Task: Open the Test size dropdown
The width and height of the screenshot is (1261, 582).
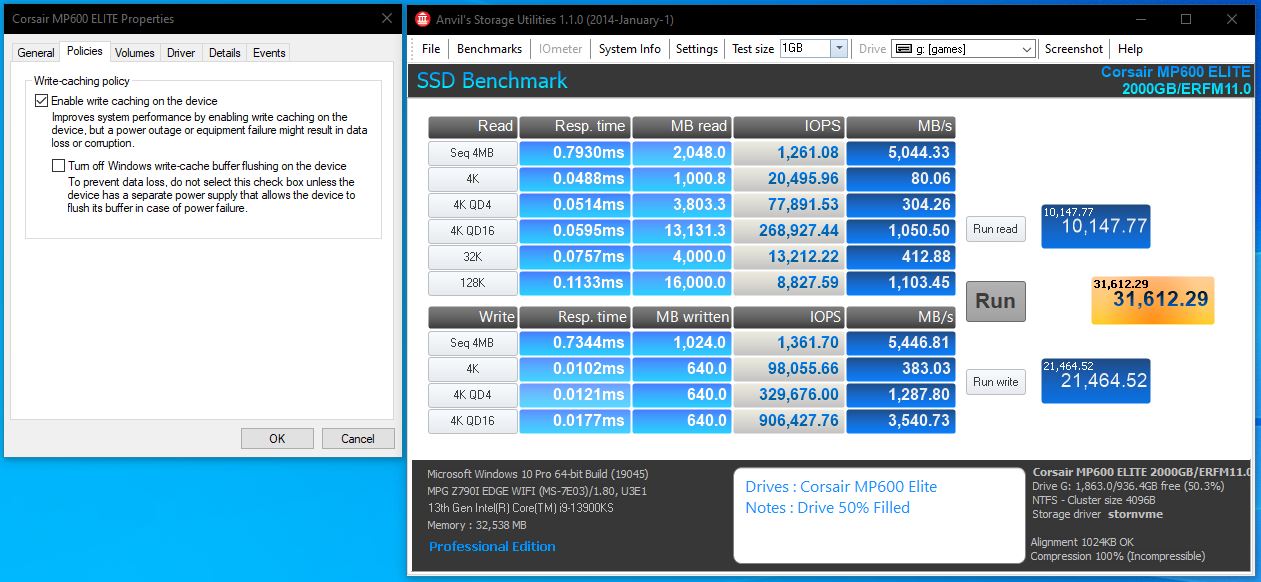Action: tap(838, 49)
